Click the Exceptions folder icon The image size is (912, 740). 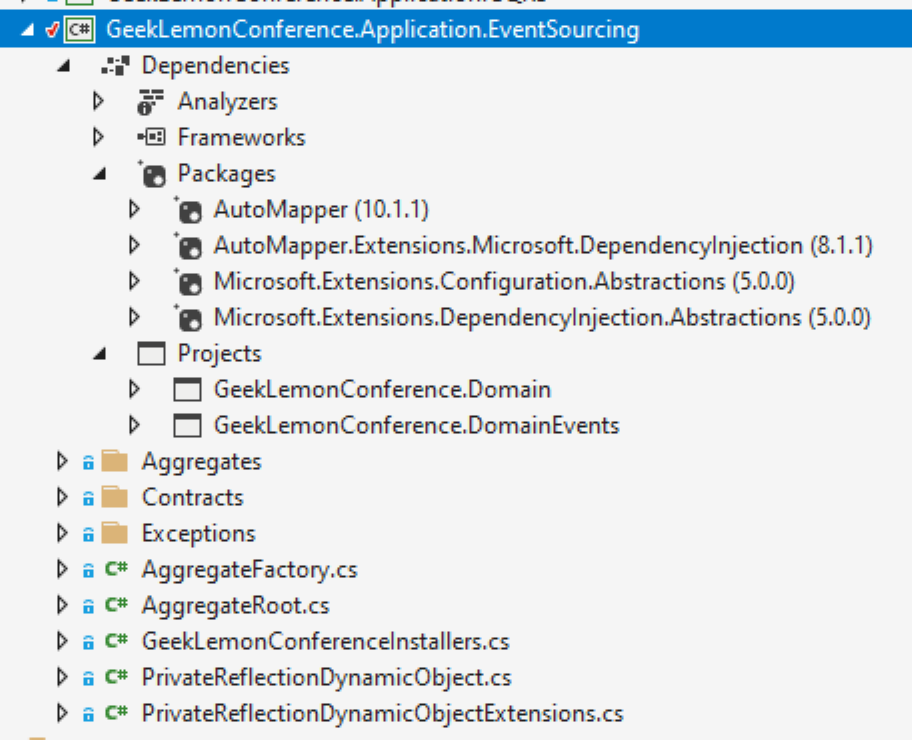point(115,533)
